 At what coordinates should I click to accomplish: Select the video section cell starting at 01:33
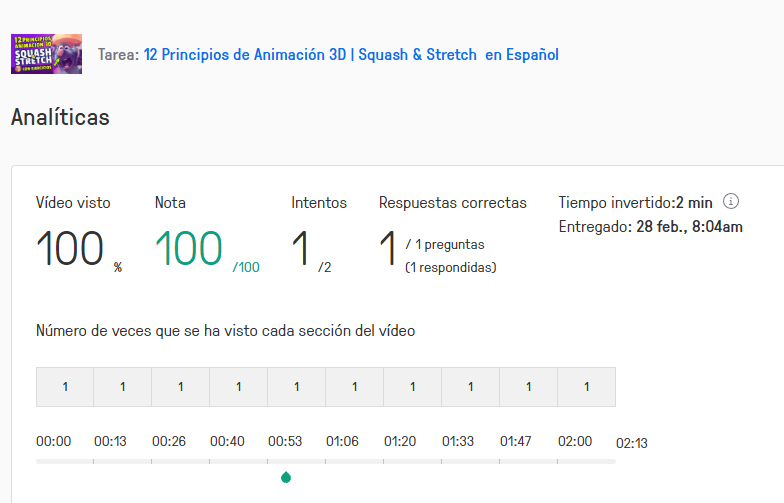click(x=471, y=387)
